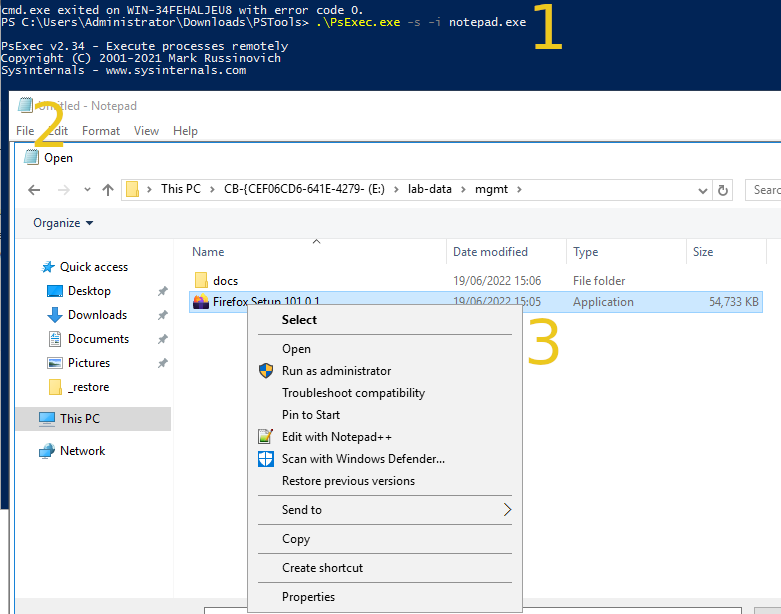Click the folder icon in address bar

(x=132, y=189)
